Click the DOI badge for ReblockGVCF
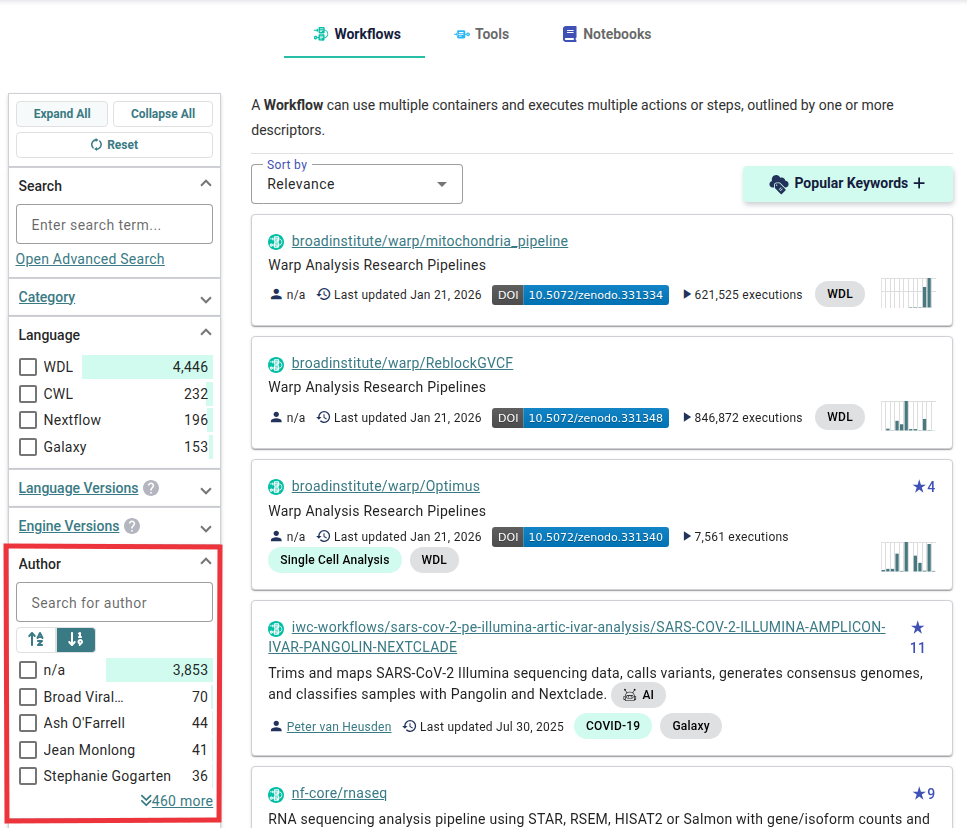This screenshot has width=967, height=828. (x=580, y=417)
